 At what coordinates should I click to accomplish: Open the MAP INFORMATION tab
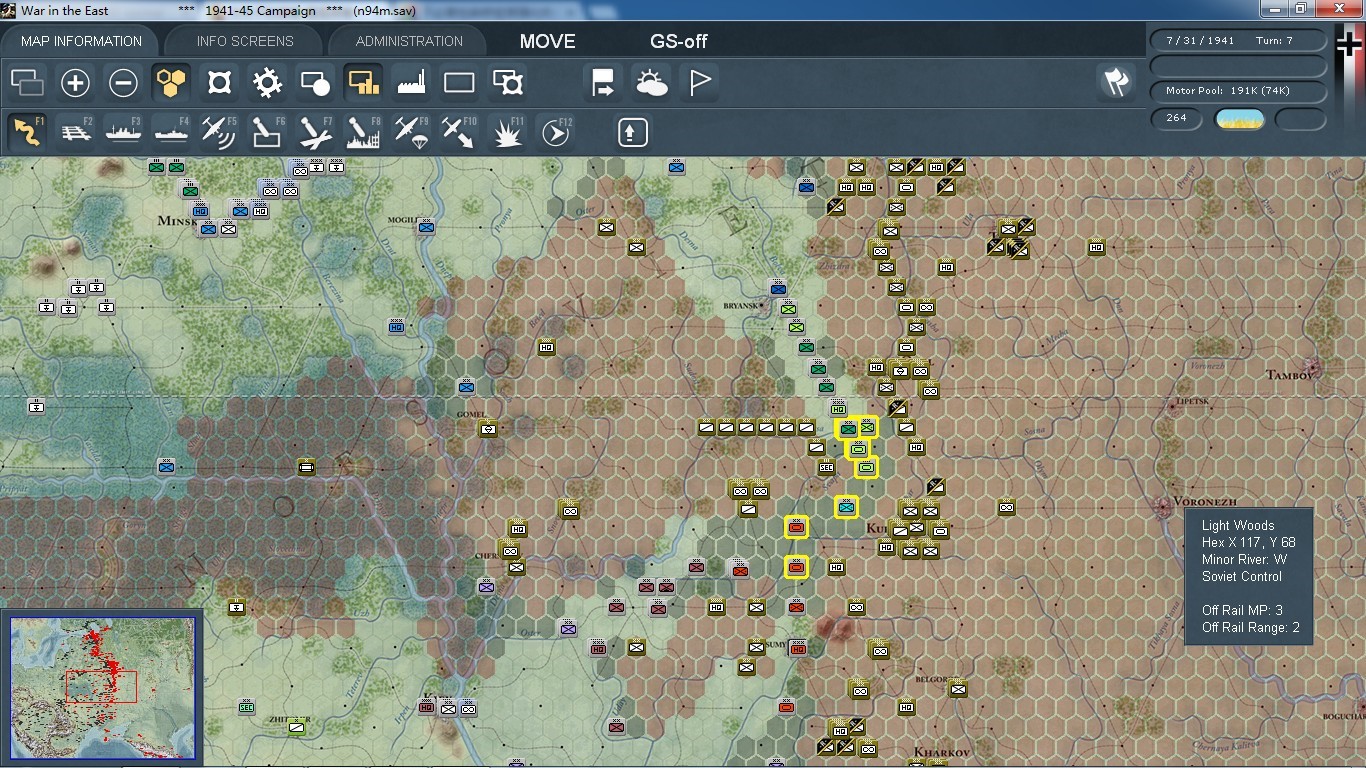click(x=81, y=41)
